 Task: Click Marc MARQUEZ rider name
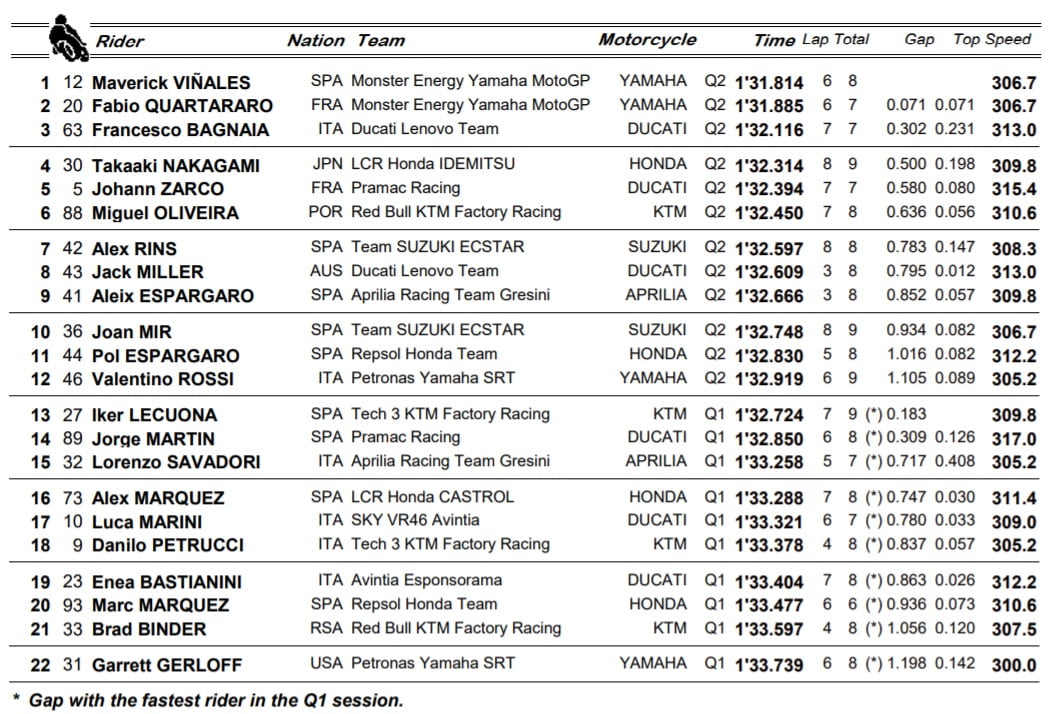pos(160,605)
